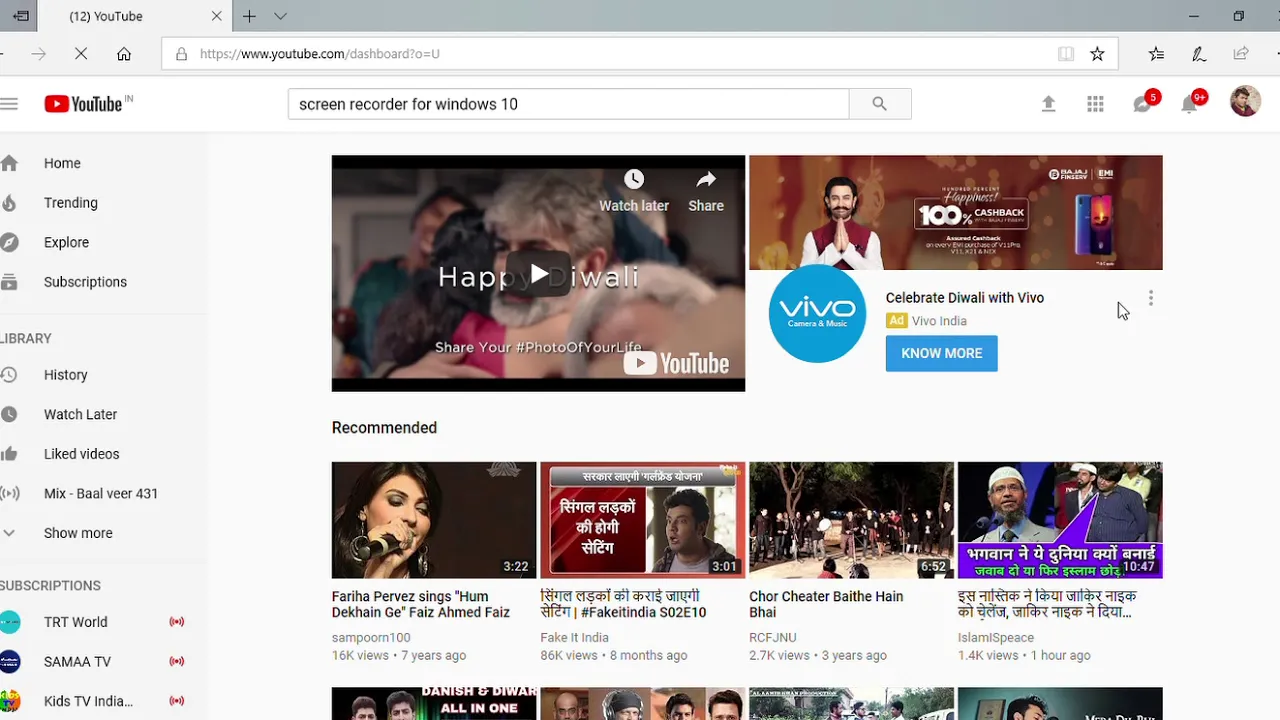Click the Home sidebar icon
Image resolution: width=1280 pixels, height=720 pixels.
[9, 163]
